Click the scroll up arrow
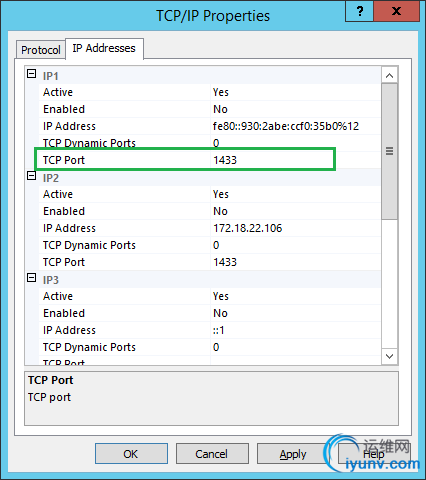426x480 pixels. tap(389, 76)
